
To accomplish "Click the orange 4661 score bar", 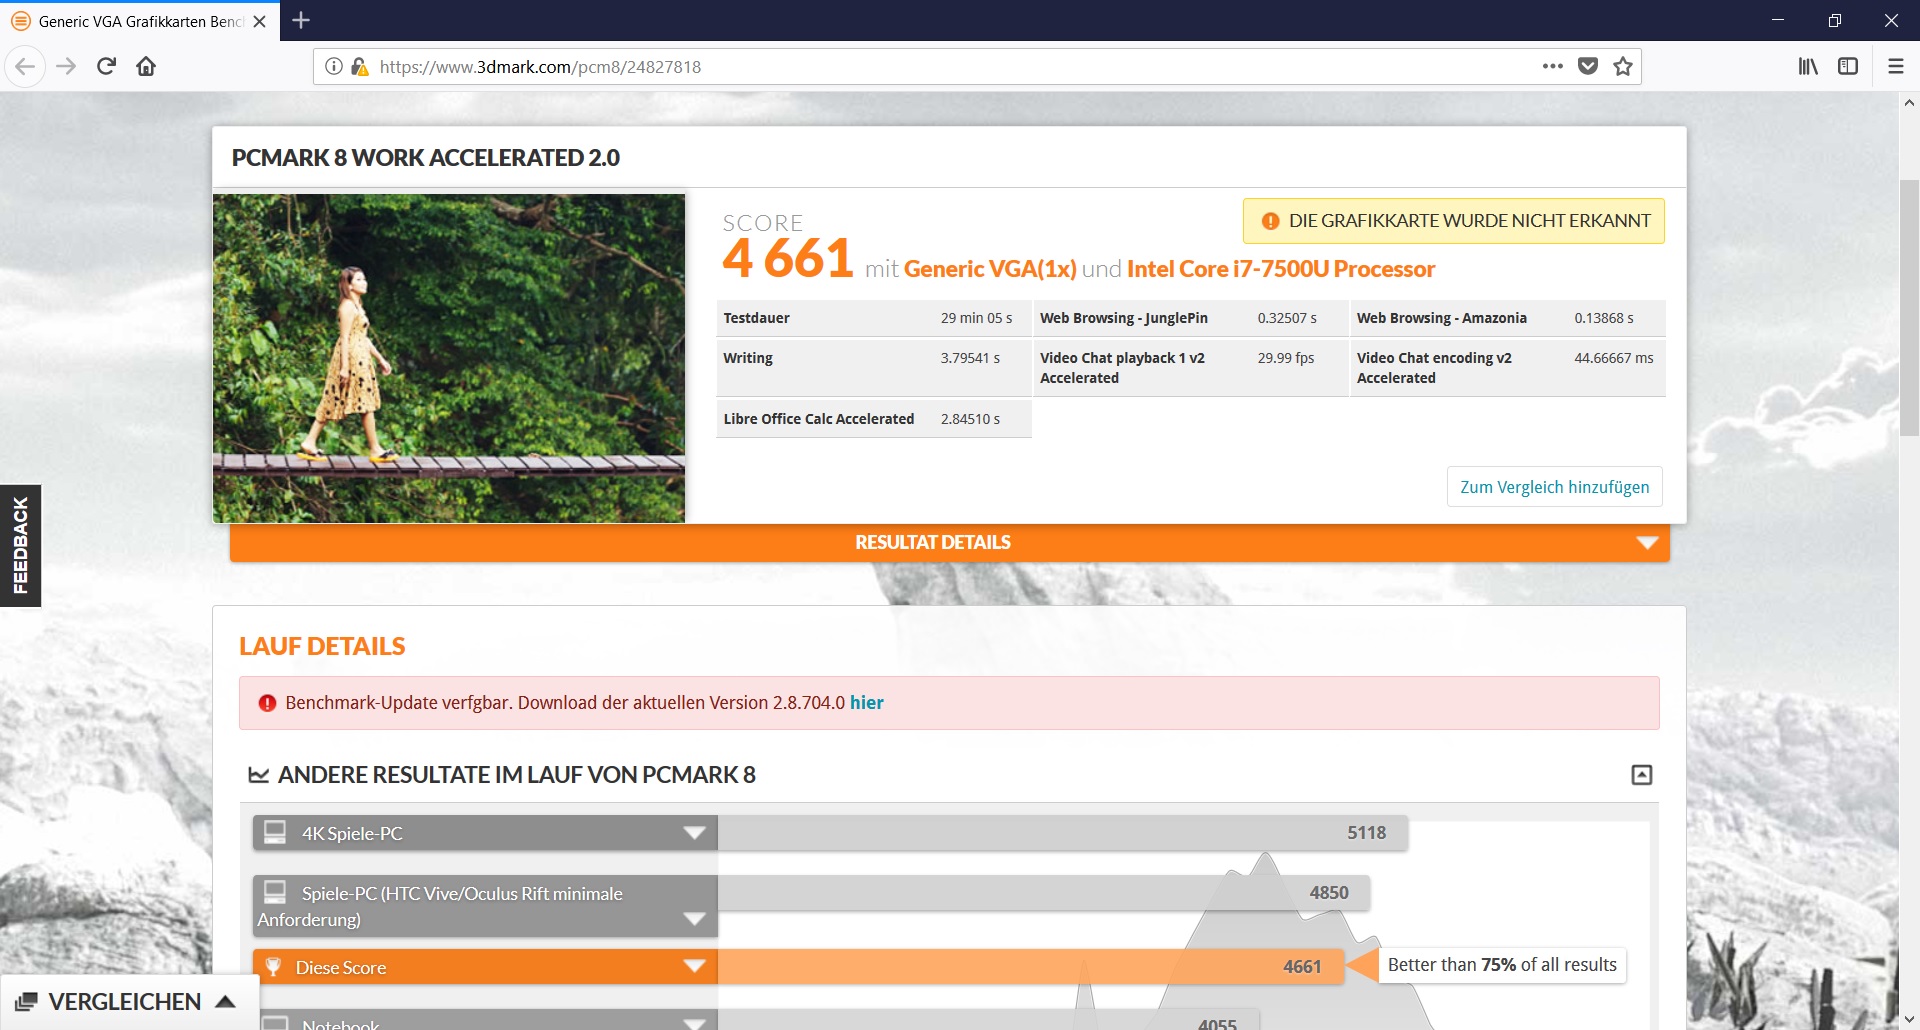I will point(1031,966).
